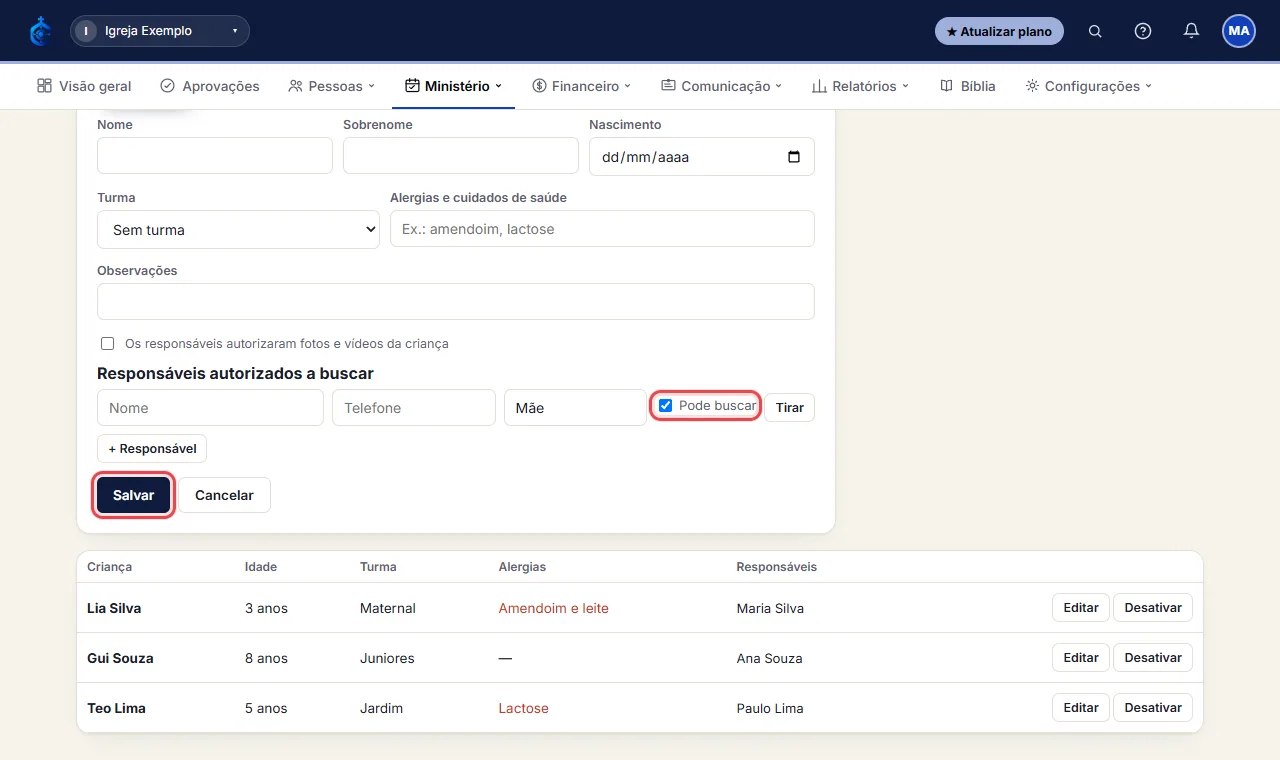Uncheck the Pode buscar checkbox
The height and width of the screenshot is (760, 1280).
click(x=665, y=405)
